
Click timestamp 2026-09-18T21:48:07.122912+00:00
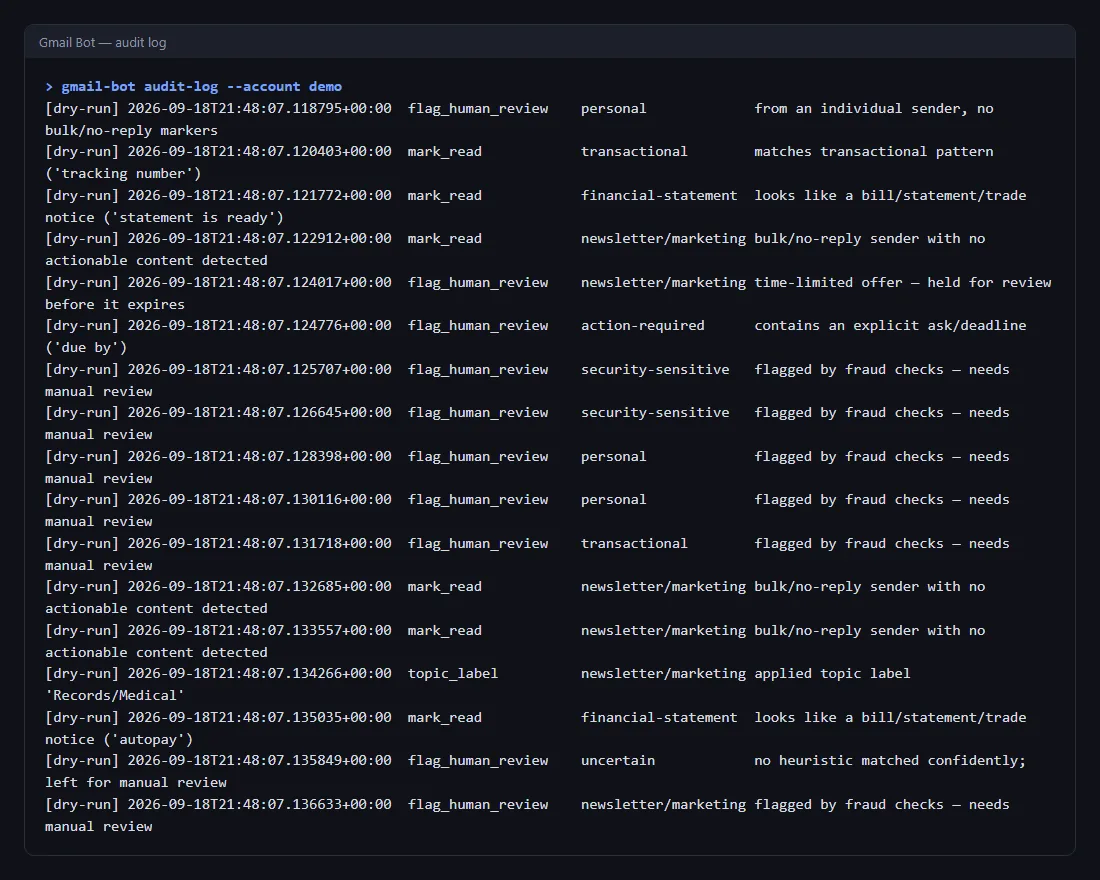pos(260,238)
